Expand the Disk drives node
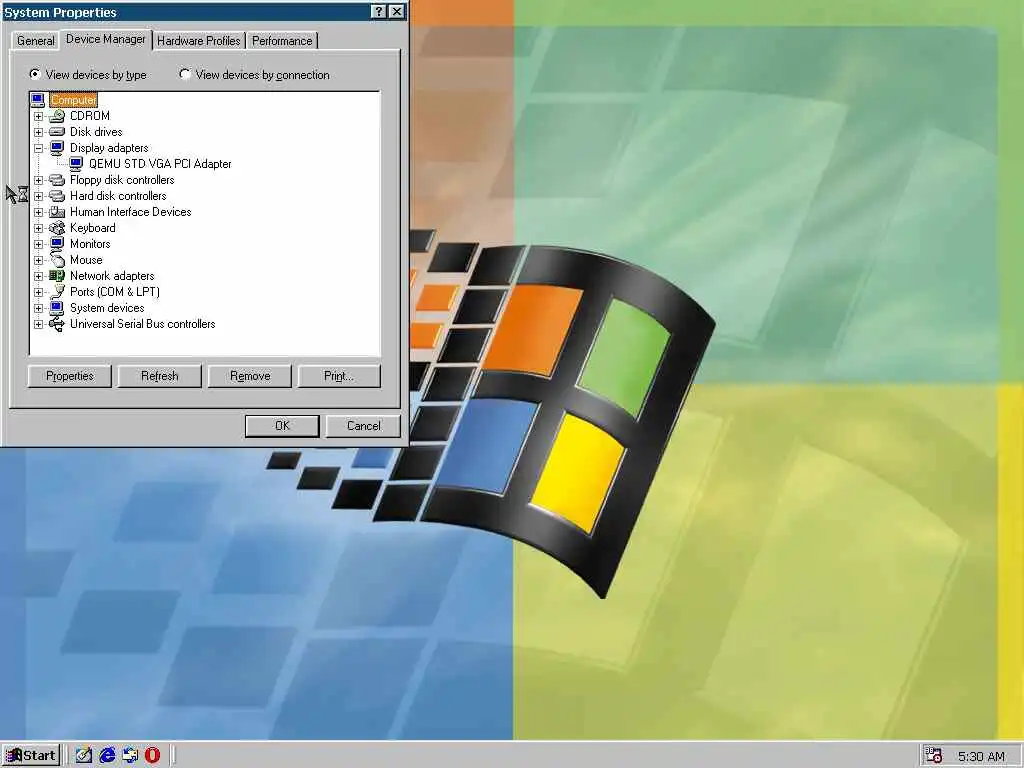 pyautogui.click(x=39, y=133)
